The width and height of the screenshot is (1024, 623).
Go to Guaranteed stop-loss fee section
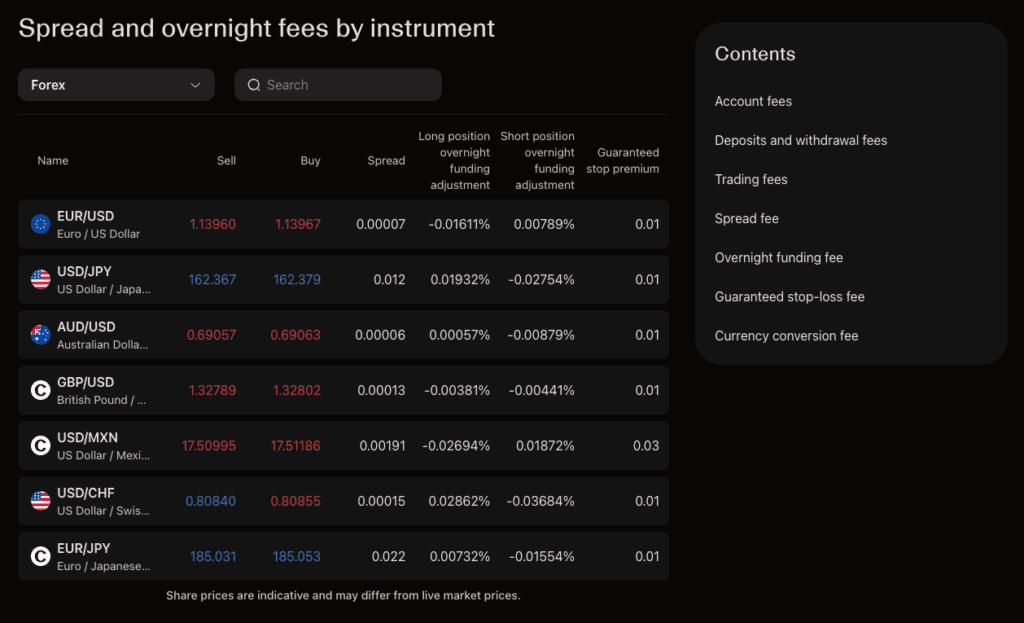click(x=790, y=297)
